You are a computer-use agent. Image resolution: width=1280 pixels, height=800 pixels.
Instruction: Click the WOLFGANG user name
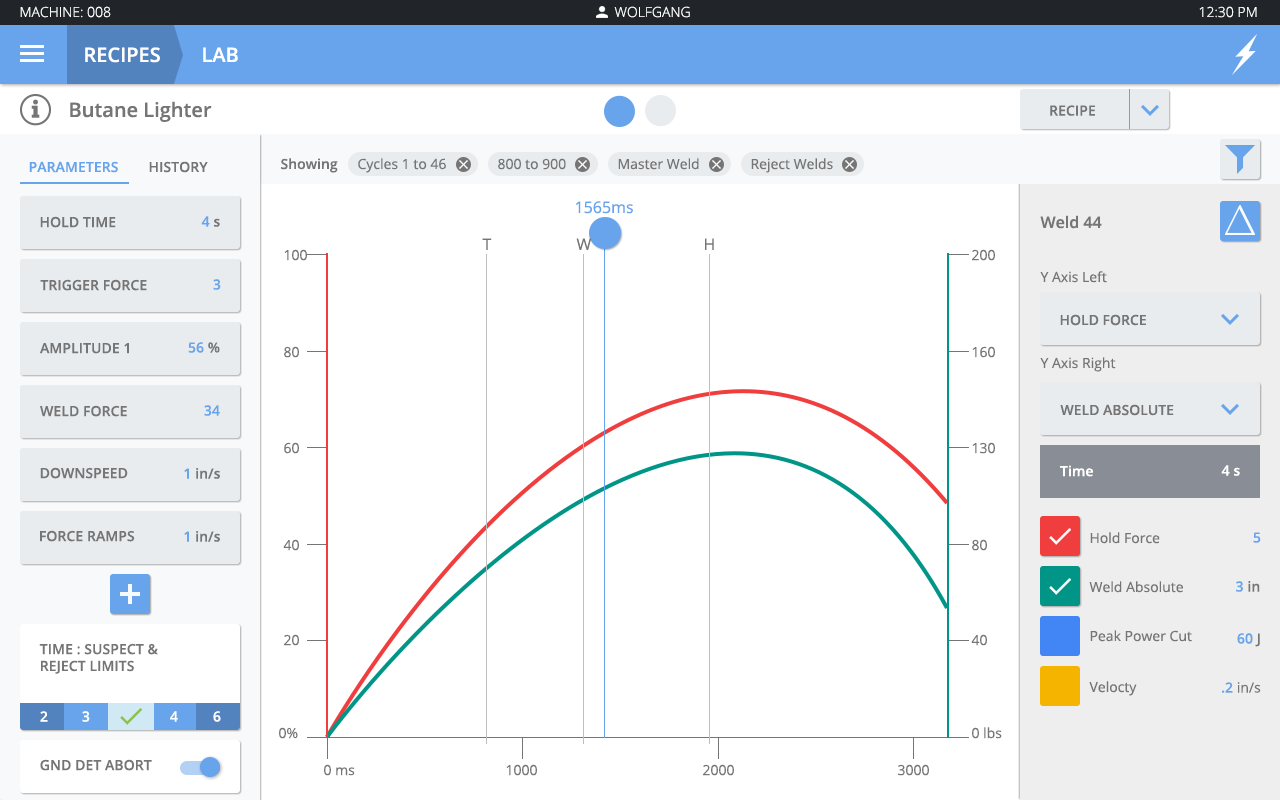pos(651,12)
